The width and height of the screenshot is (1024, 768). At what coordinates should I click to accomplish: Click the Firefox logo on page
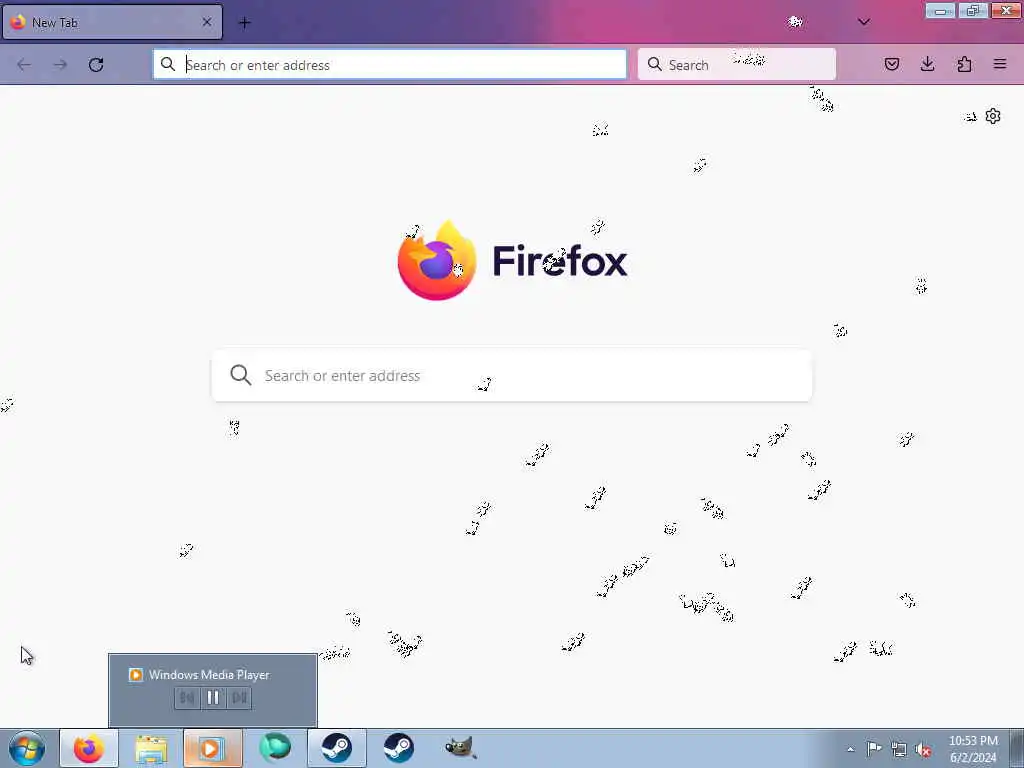pyautogui.click(x=436, y=261)
